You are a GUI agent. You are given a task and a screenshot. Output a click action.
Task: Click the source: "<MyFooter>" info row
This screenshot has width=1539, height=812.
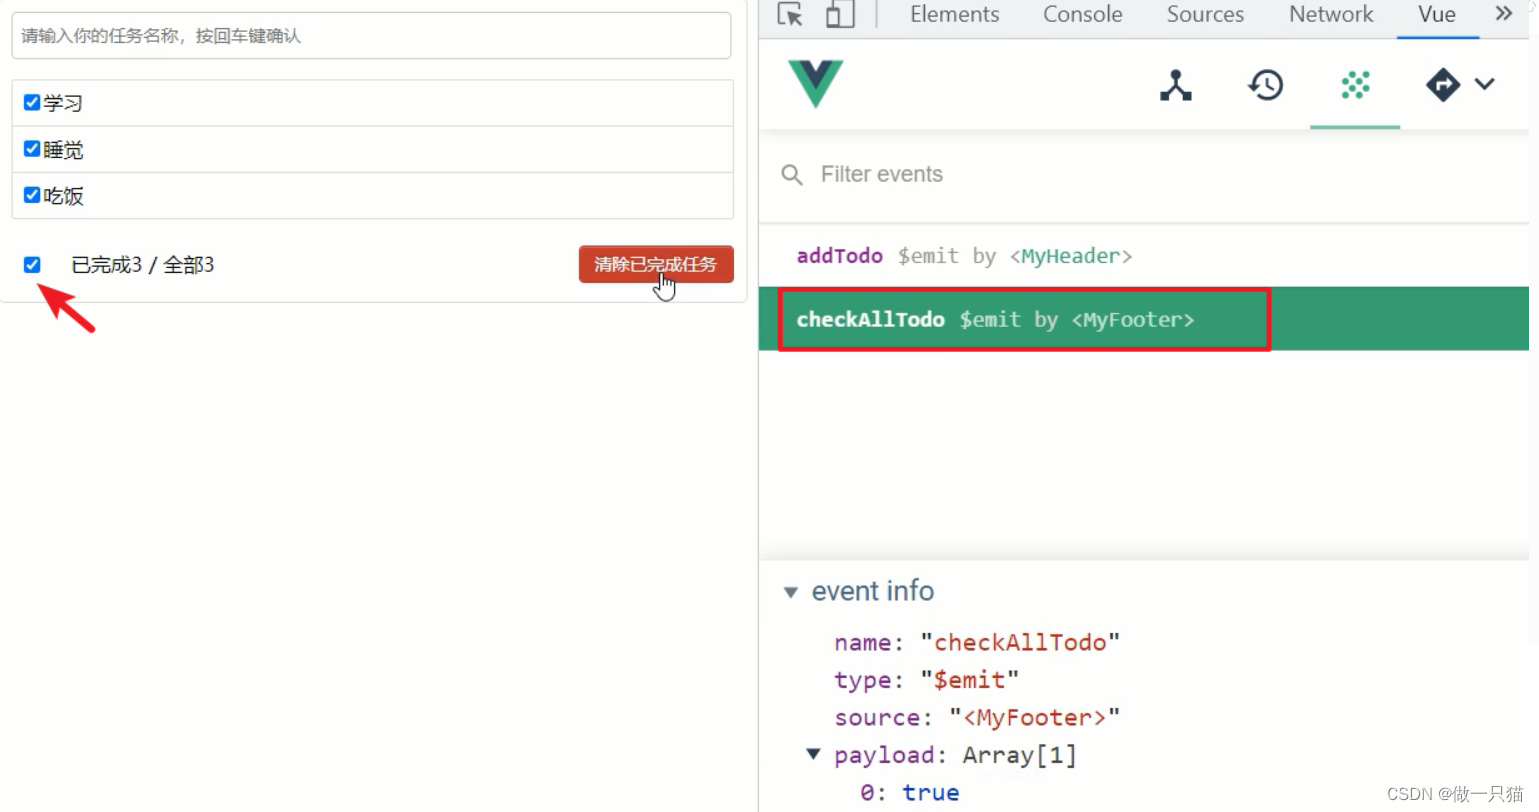pyautogui.click(x=977, y=717)
